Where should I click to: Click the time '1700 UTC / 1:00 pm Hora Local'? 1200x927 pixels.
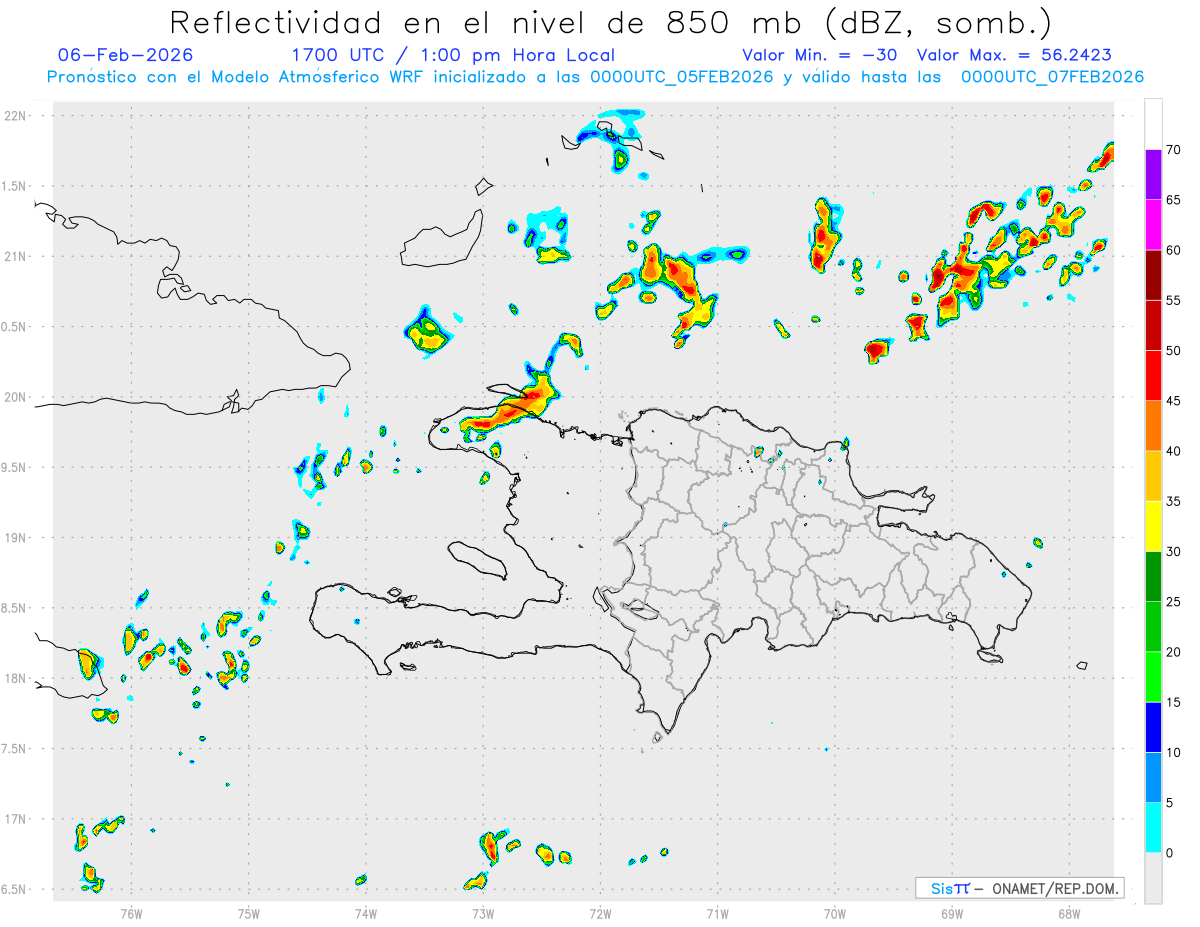pos(453,55)
